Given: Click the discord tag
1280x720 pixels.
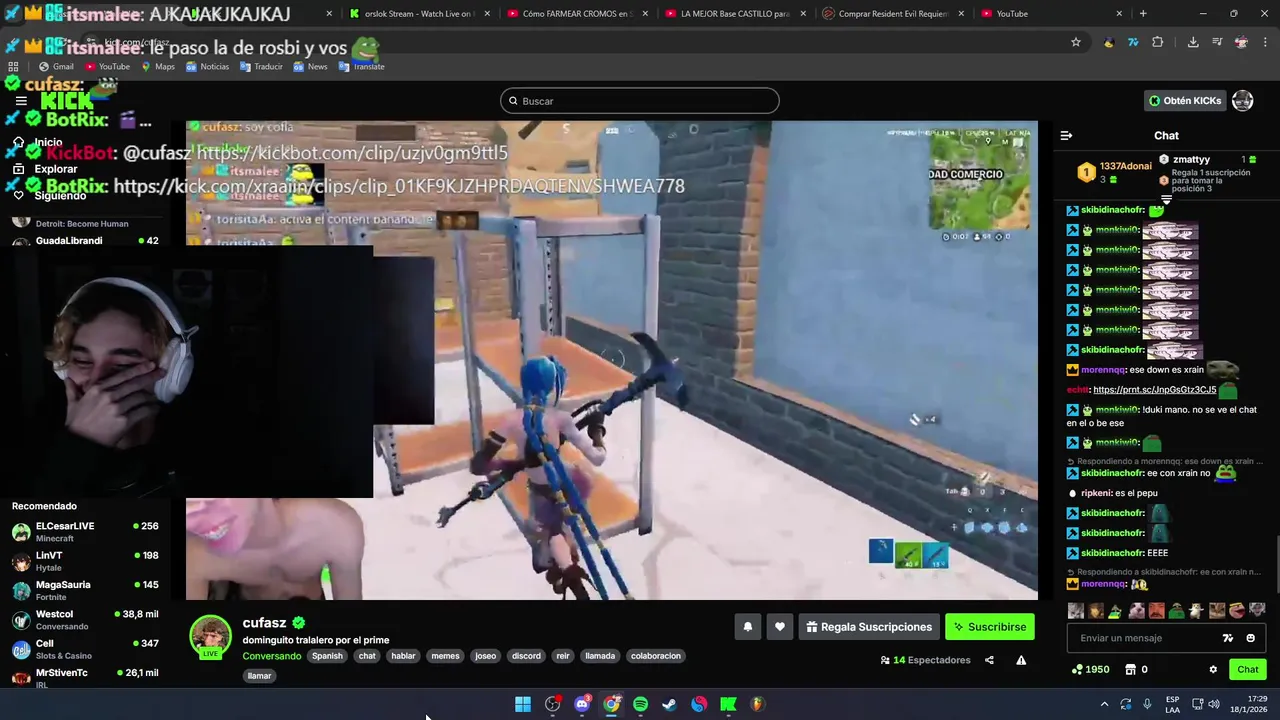Looking at the screenshot, I should click(x=526, y=656).
